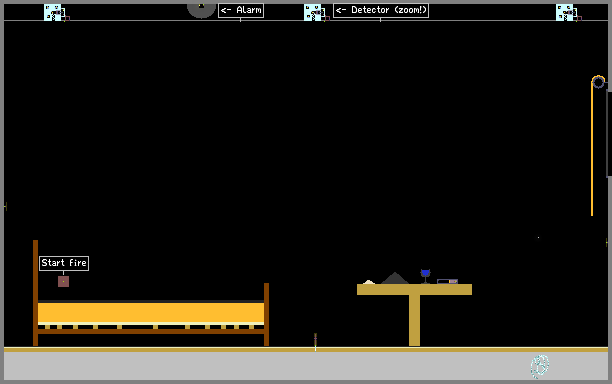Click the tabletop surface slab
The image size is (612, 384).
(415, 290)
